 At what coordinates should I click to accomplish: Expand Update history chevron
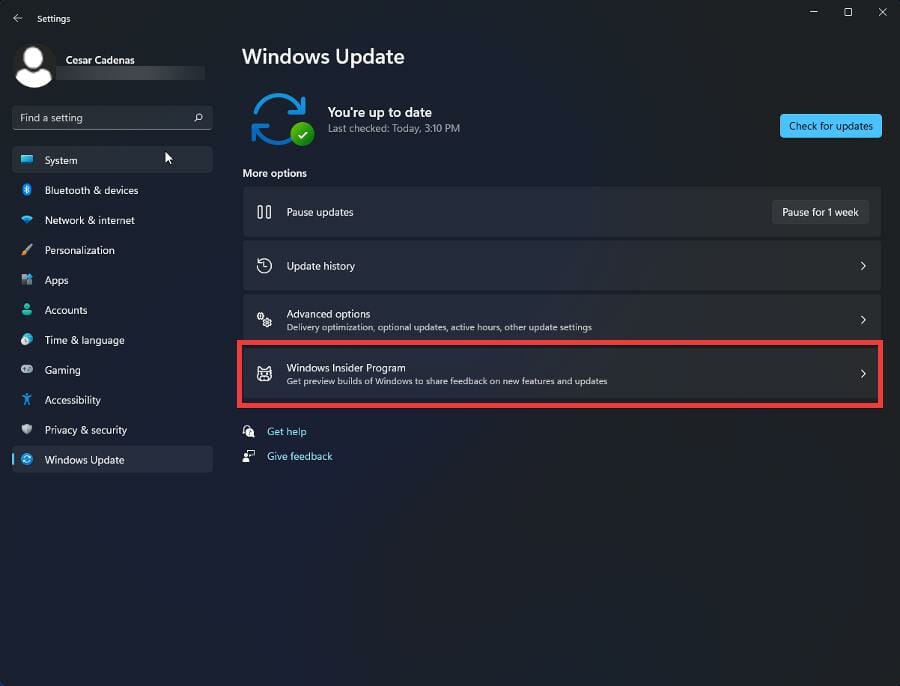click(863, 266)
